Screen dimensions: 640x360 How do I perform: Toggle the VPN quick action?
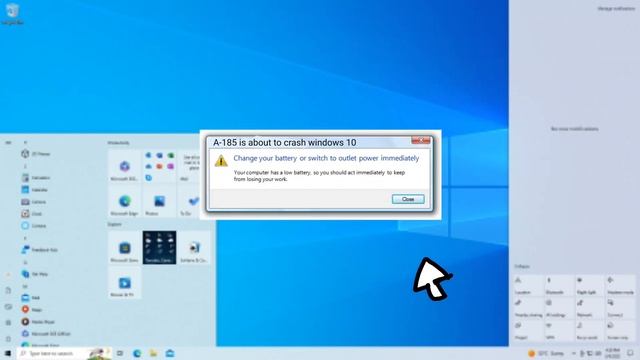pyautogui.click(x=559, y=331)
